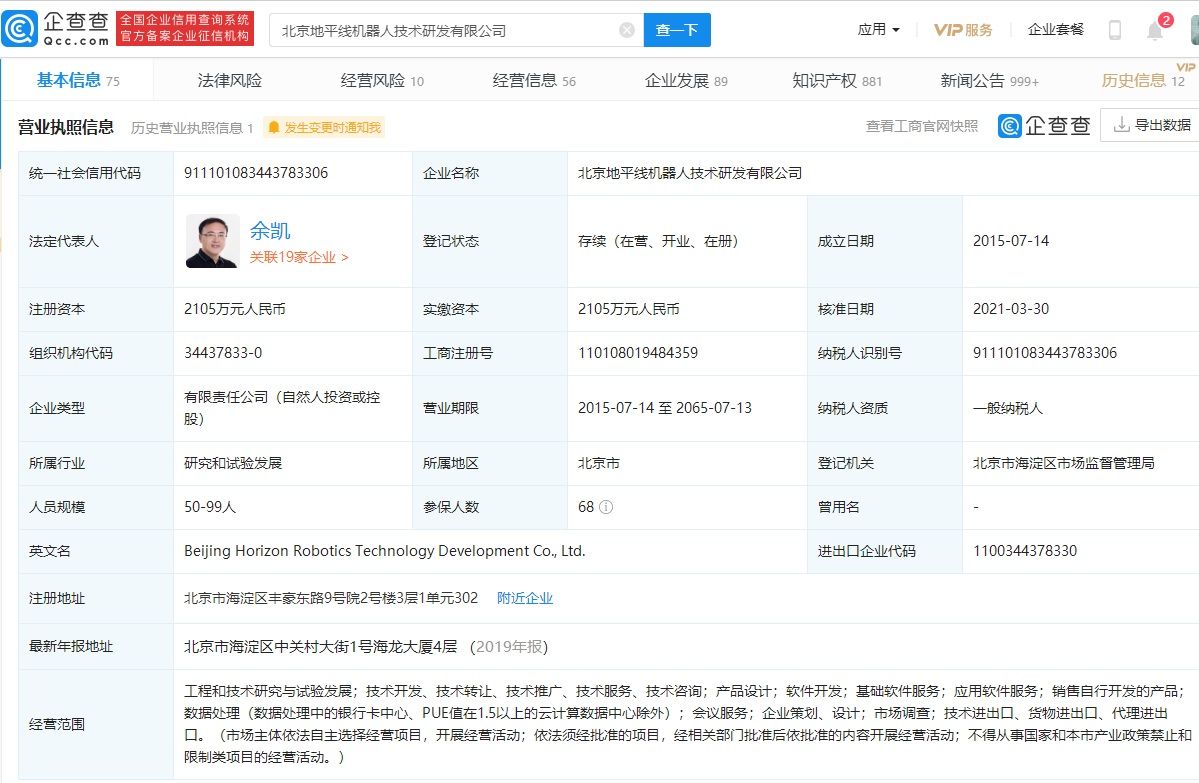The image size is (1199, 783).
Task: Open 历史营业执照信息 link
Action: point(192,128)
